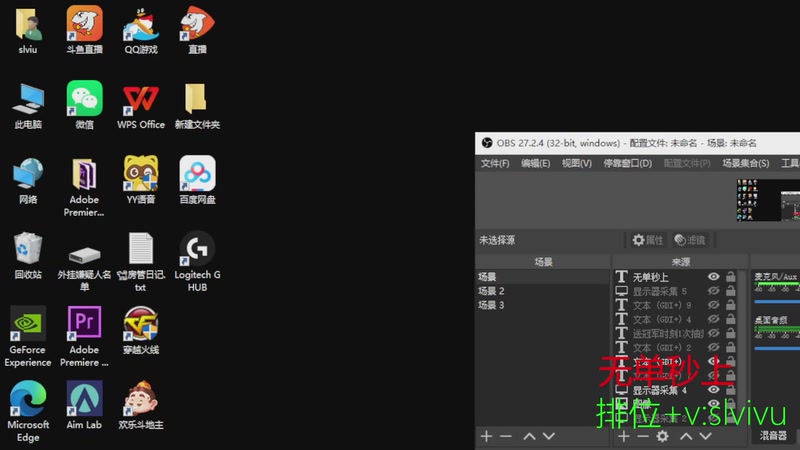Hide the 显示器采集 4 source
This screenshot has width=800, height=450.
point(713,389)
